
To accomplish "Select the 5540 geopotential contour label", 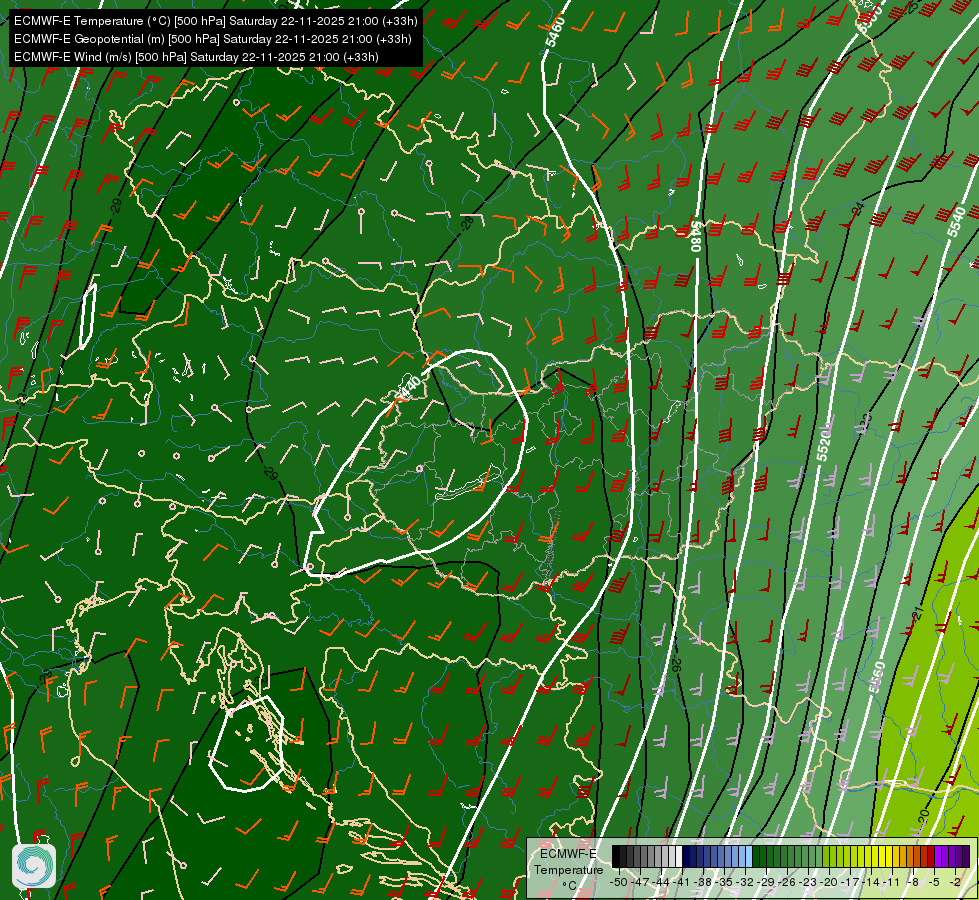I will click(956, 222).
